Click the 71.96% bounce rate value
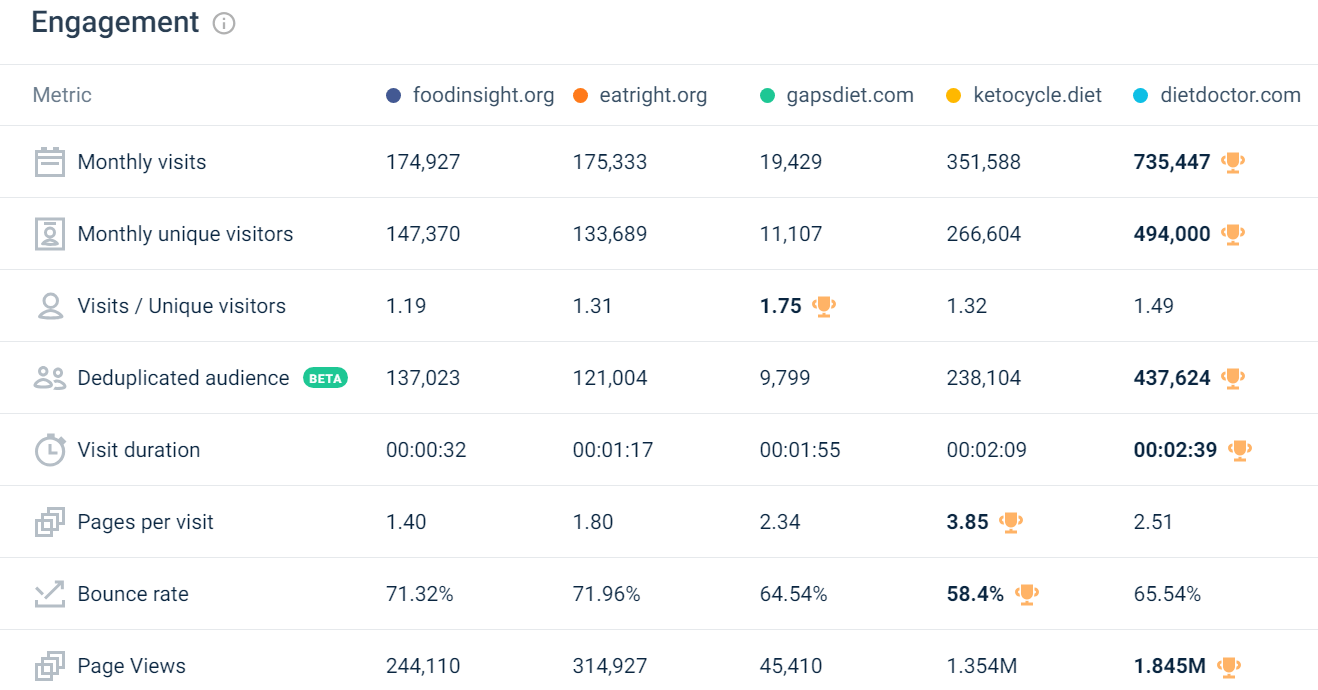 pyautogui.click(x=607, y=594)
